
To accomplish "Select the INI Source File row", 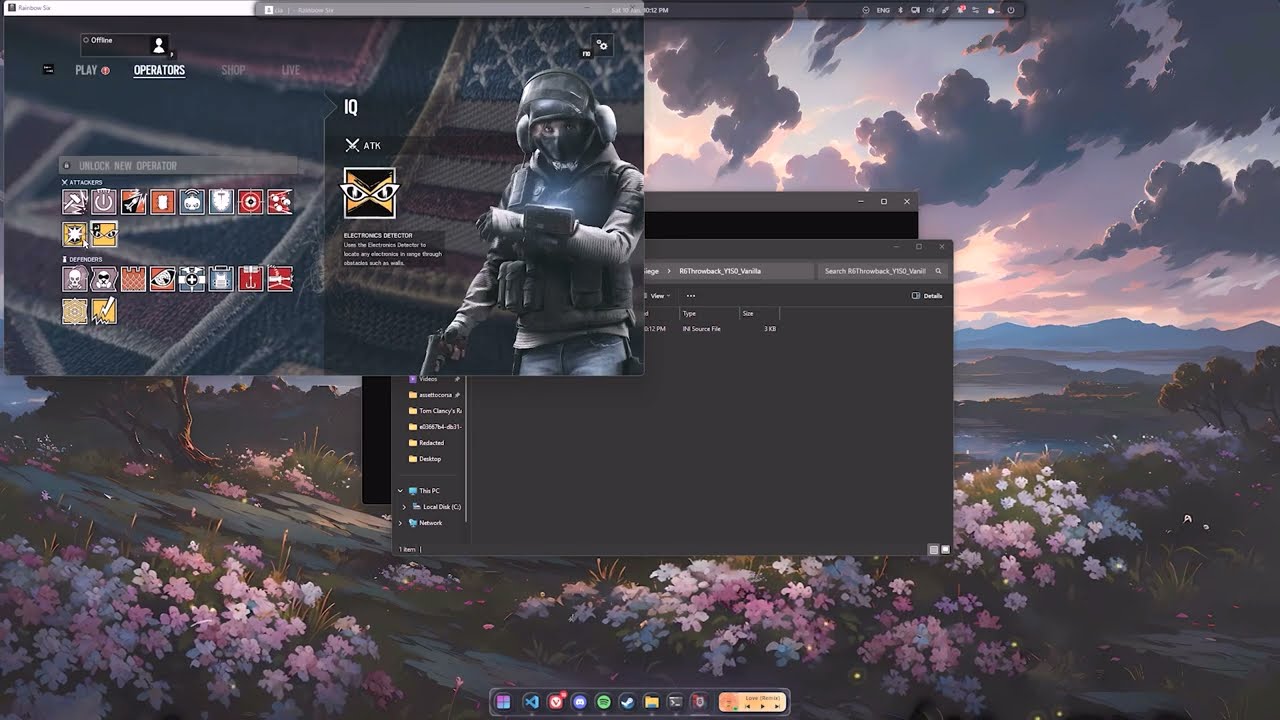I will tap(712, 329).
